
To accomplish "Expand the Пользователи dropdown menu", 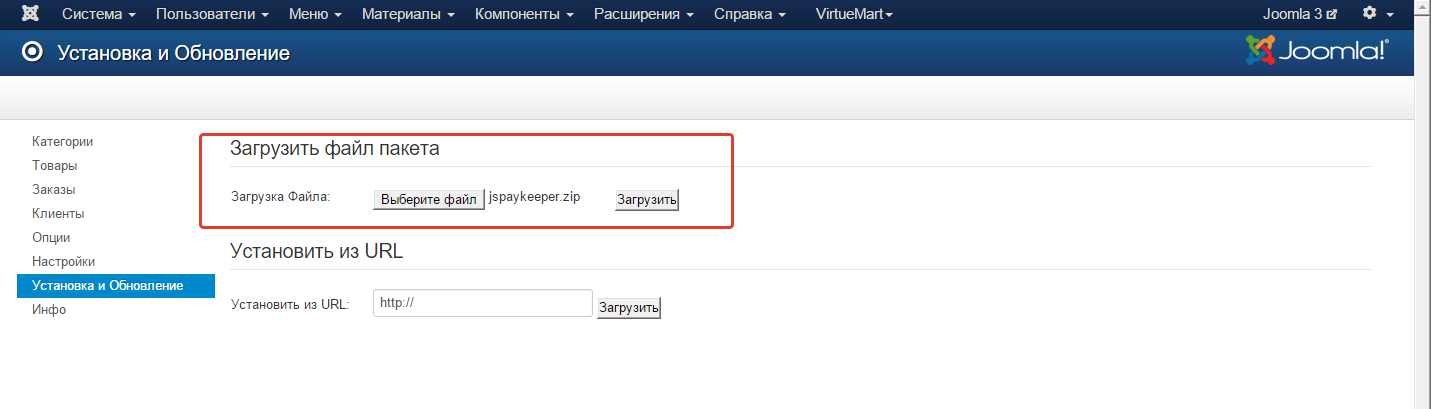I will 212,15.
